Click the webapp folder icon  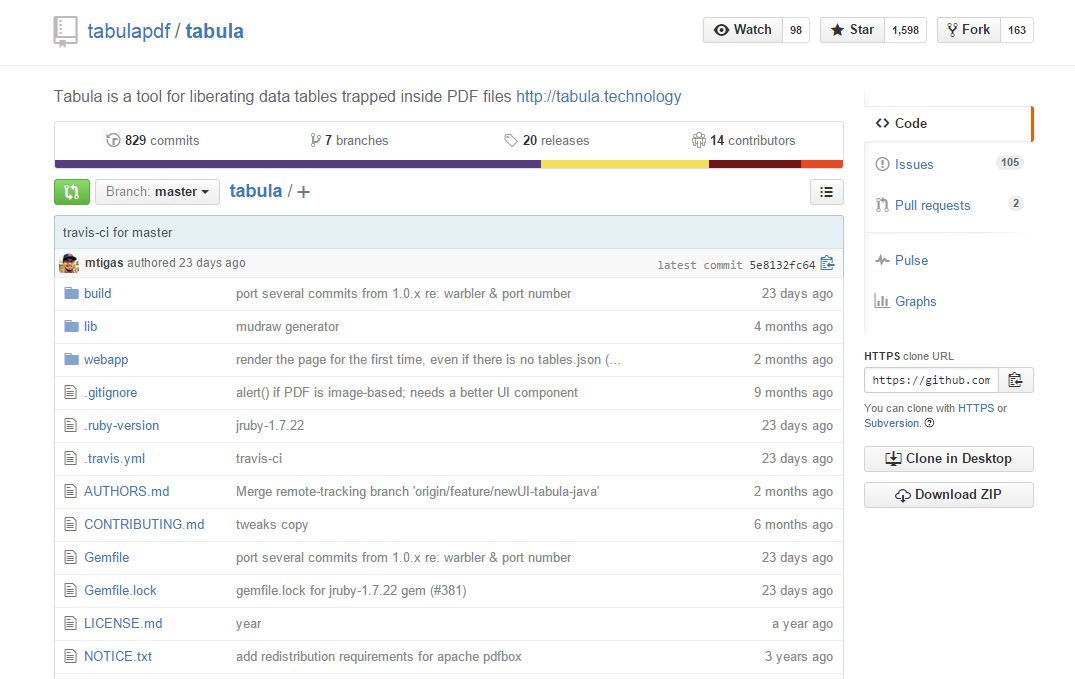coord(71,359)
